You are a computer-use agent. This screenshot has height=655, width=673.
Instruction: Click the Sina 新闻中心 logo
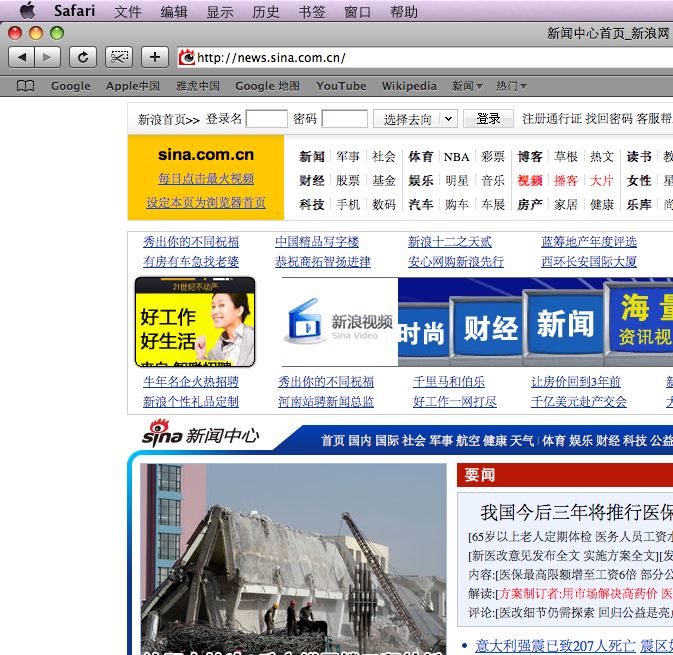pyautogui.click(x=201, y=434)
